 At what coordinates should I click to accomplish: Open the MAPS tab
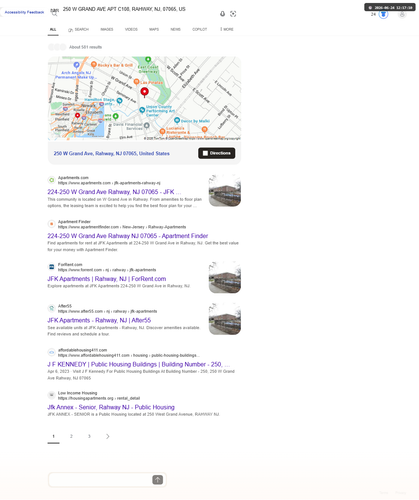(154, 29)
